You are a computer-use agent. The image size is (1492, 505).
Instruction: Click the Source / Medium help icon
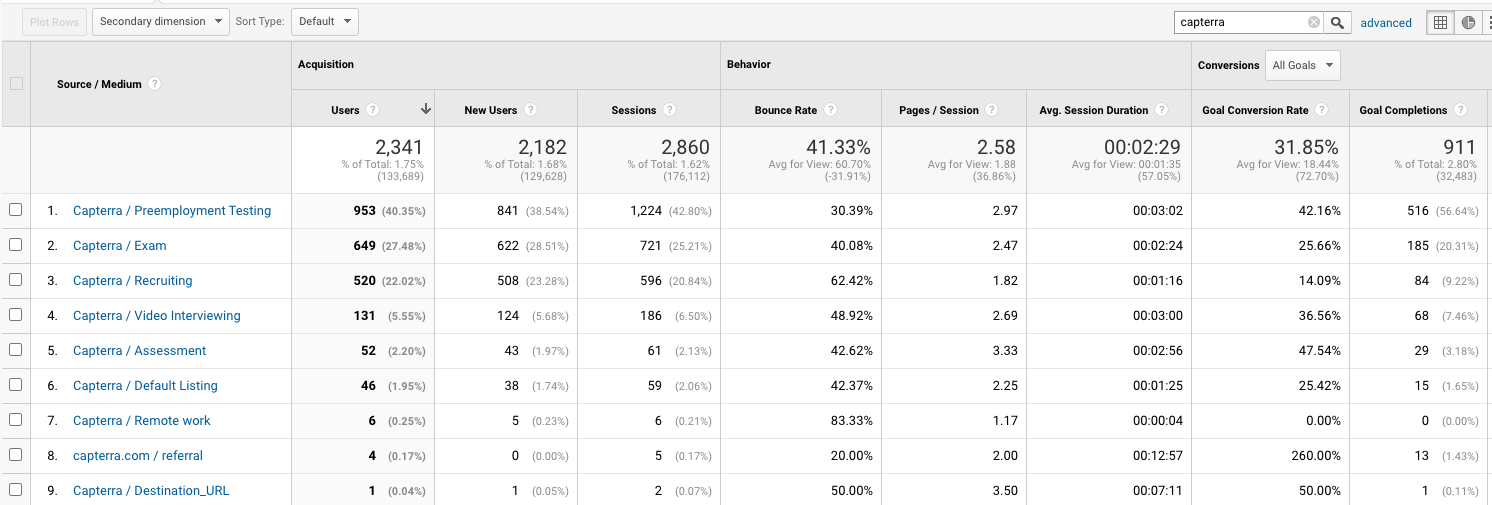[155, 84]
